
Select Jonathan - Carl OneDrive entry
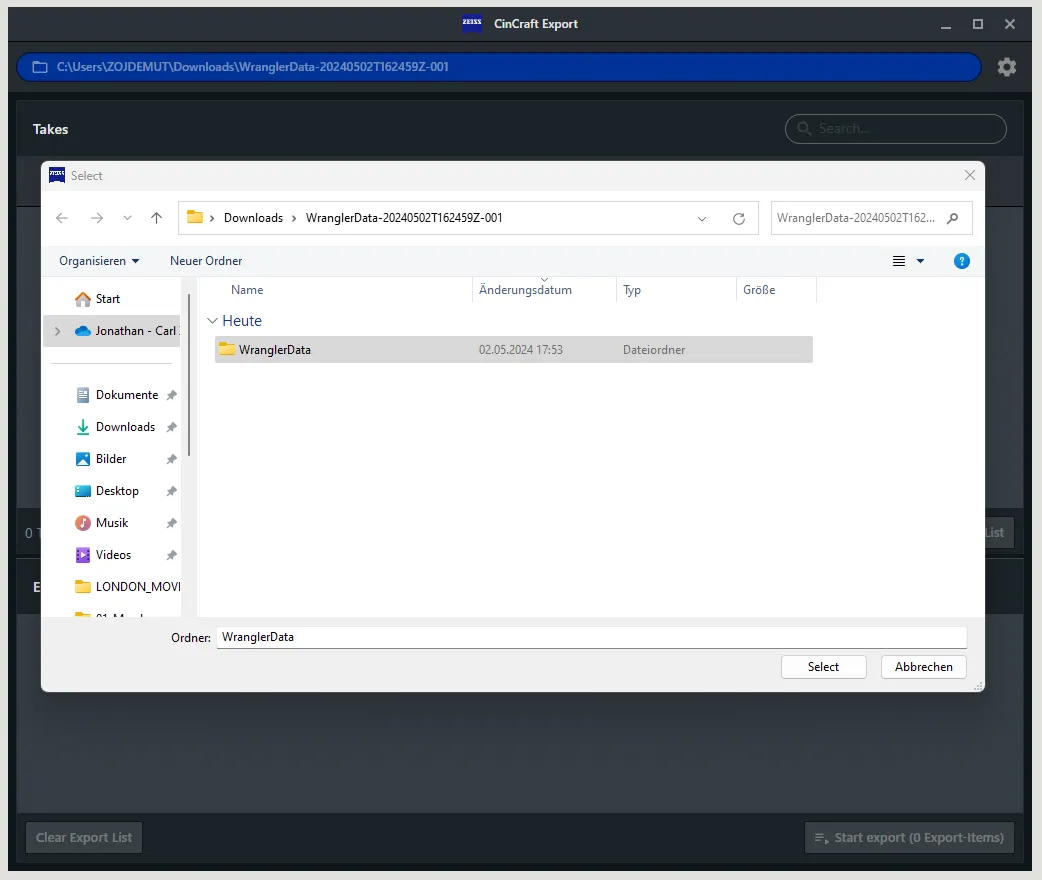tap(126, 331)
